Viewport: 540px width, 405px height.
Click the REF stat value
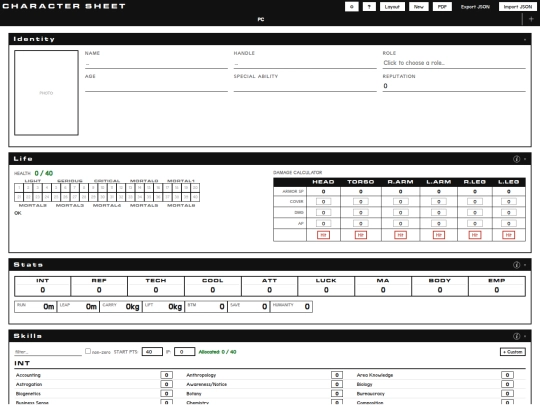(x=99, y=290)
